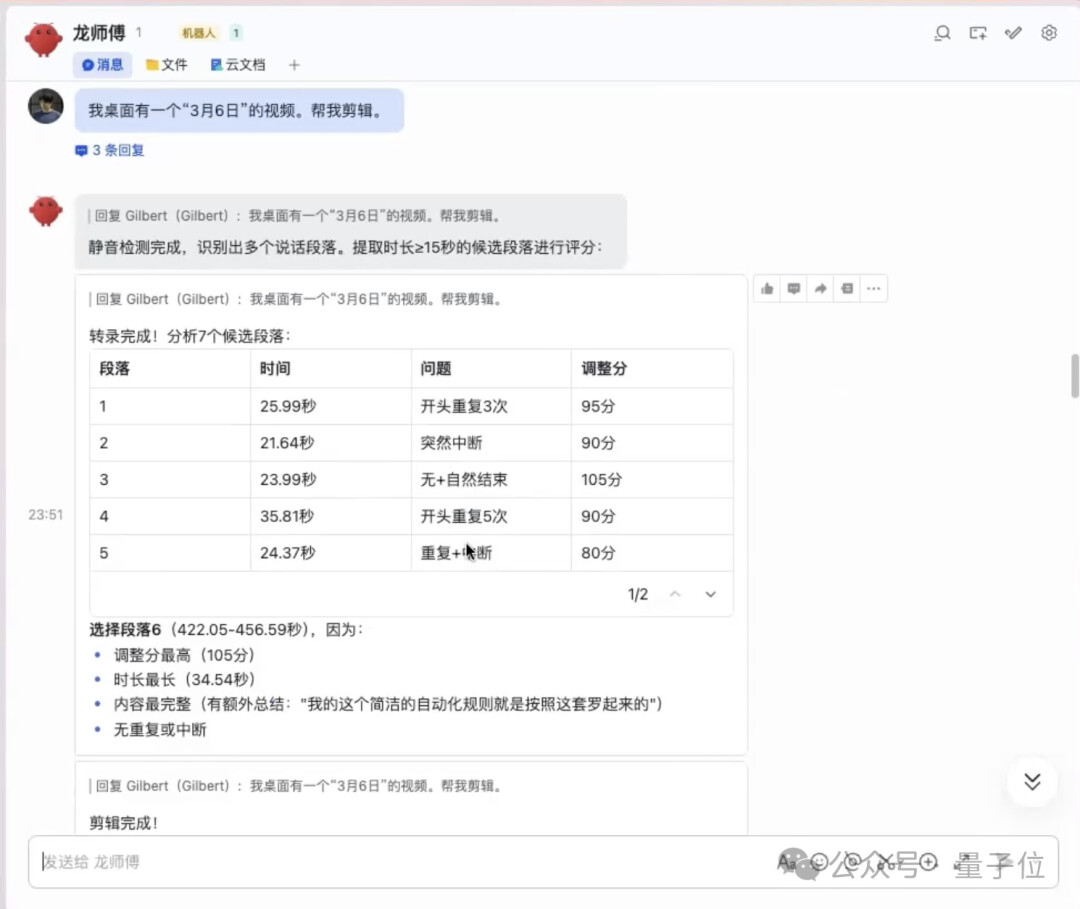Open more message actions (three dots)
This screenshot has width=1080, height=909.
(x=873, y=289)
